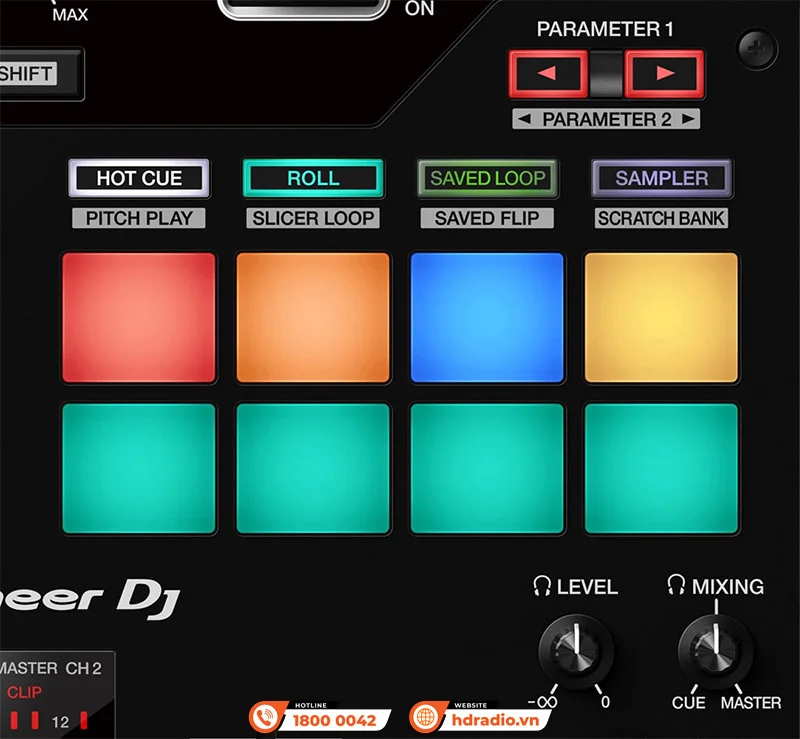Click the SAVED FLIP label
The height and width of the screenshot is (739, 800).
[487, 218]
